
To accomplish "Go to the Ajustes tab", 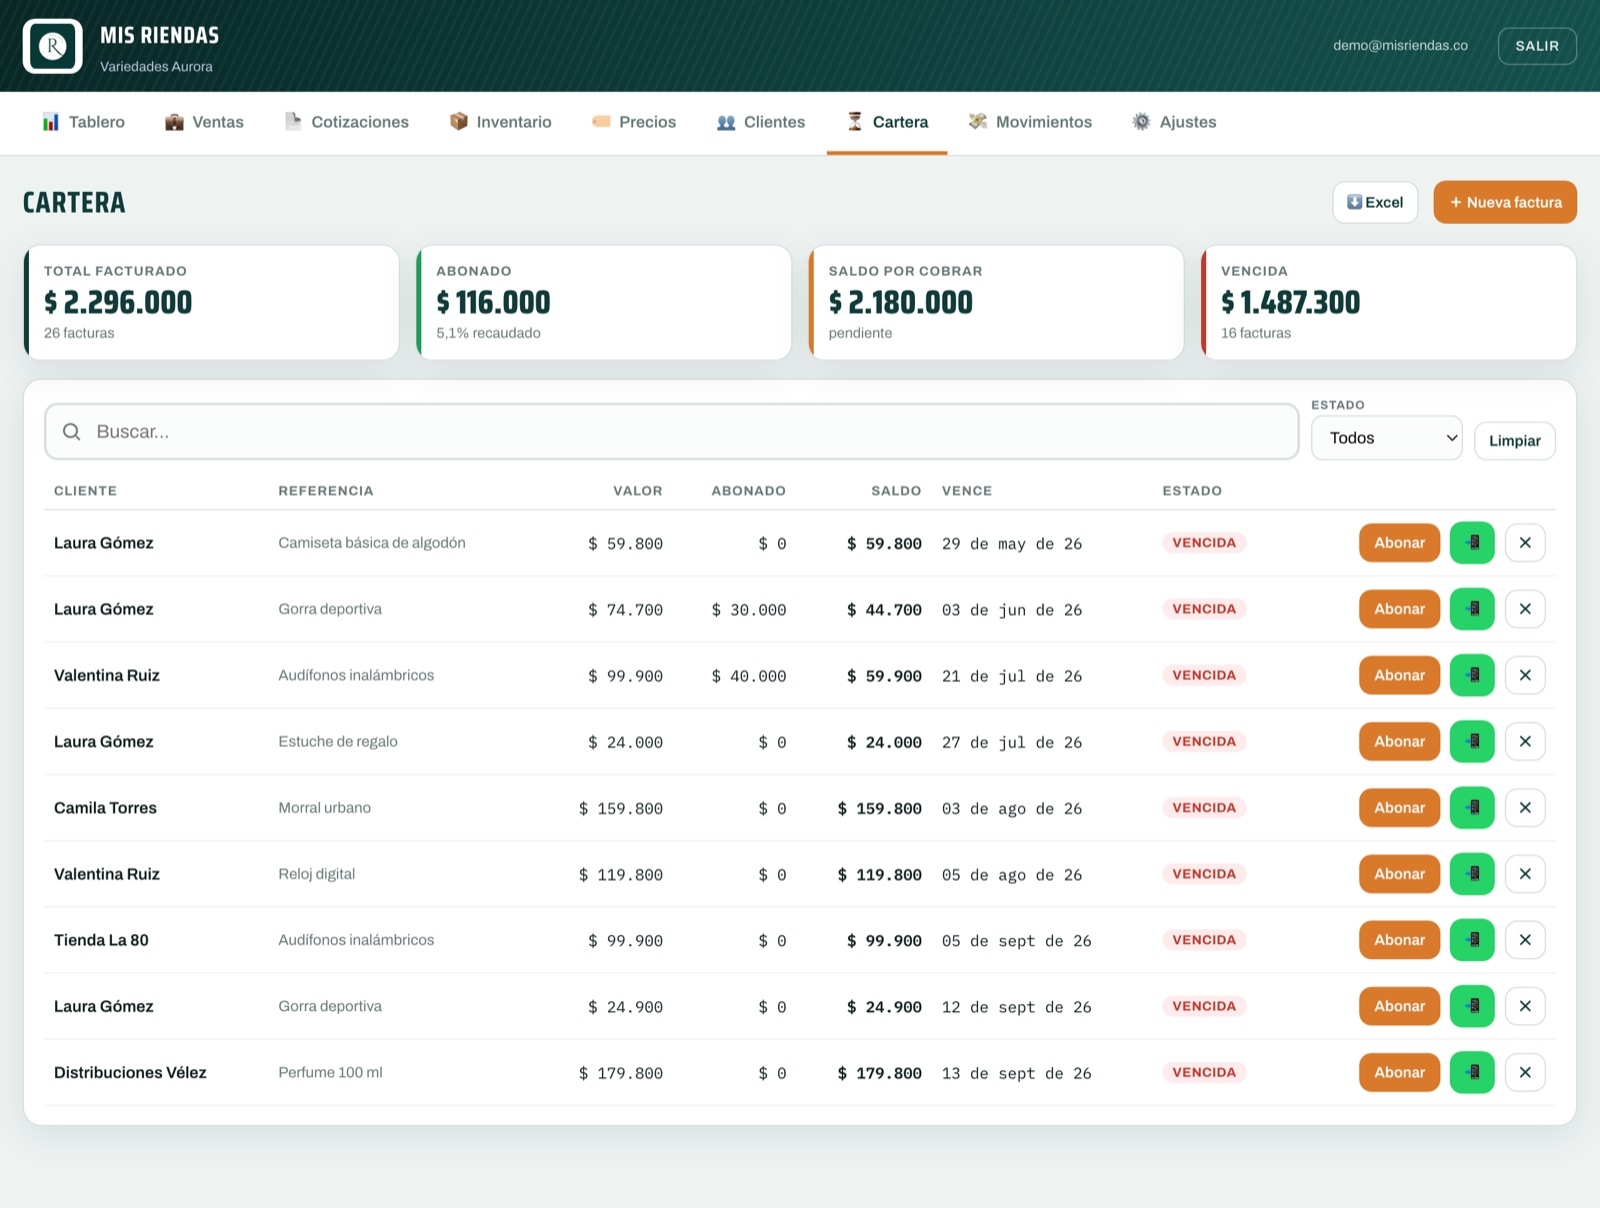I will (1174, 122).
